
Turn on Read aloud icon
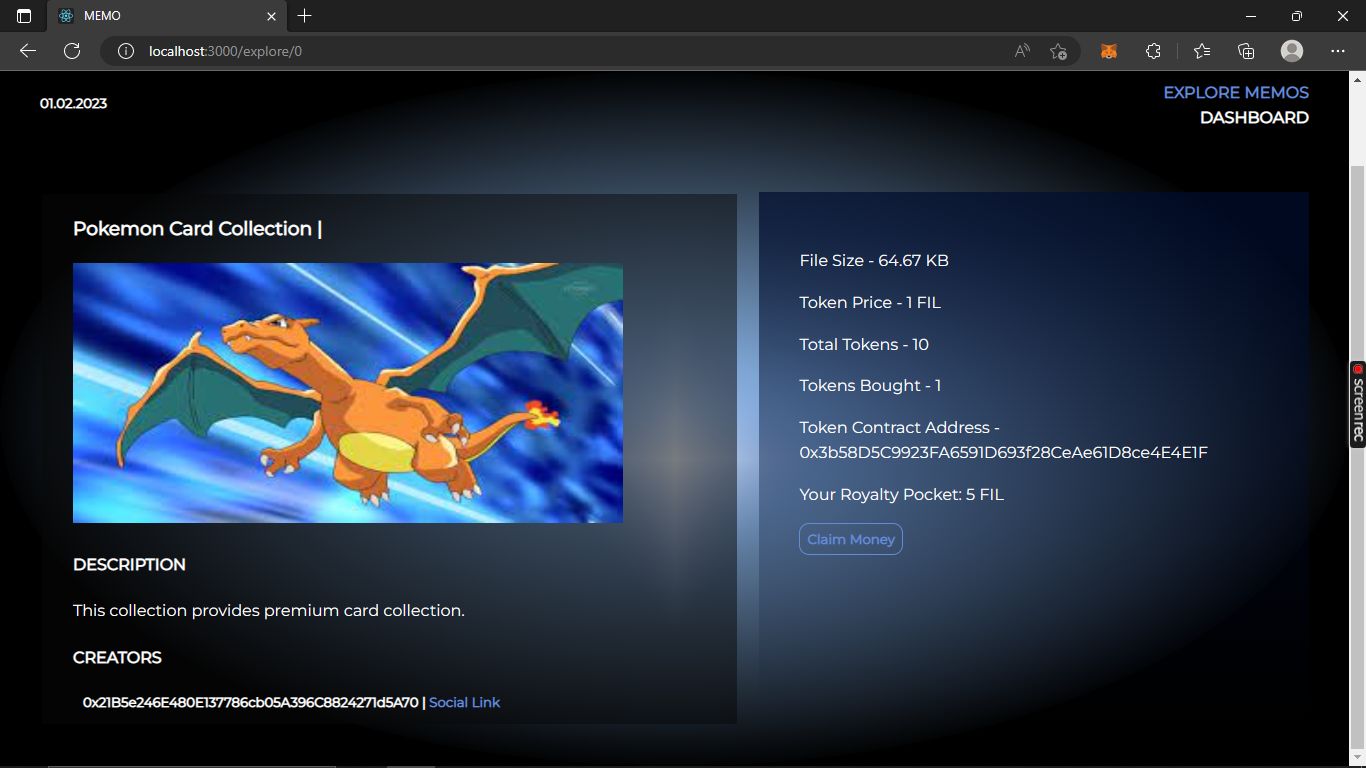tap(1022, 51)
